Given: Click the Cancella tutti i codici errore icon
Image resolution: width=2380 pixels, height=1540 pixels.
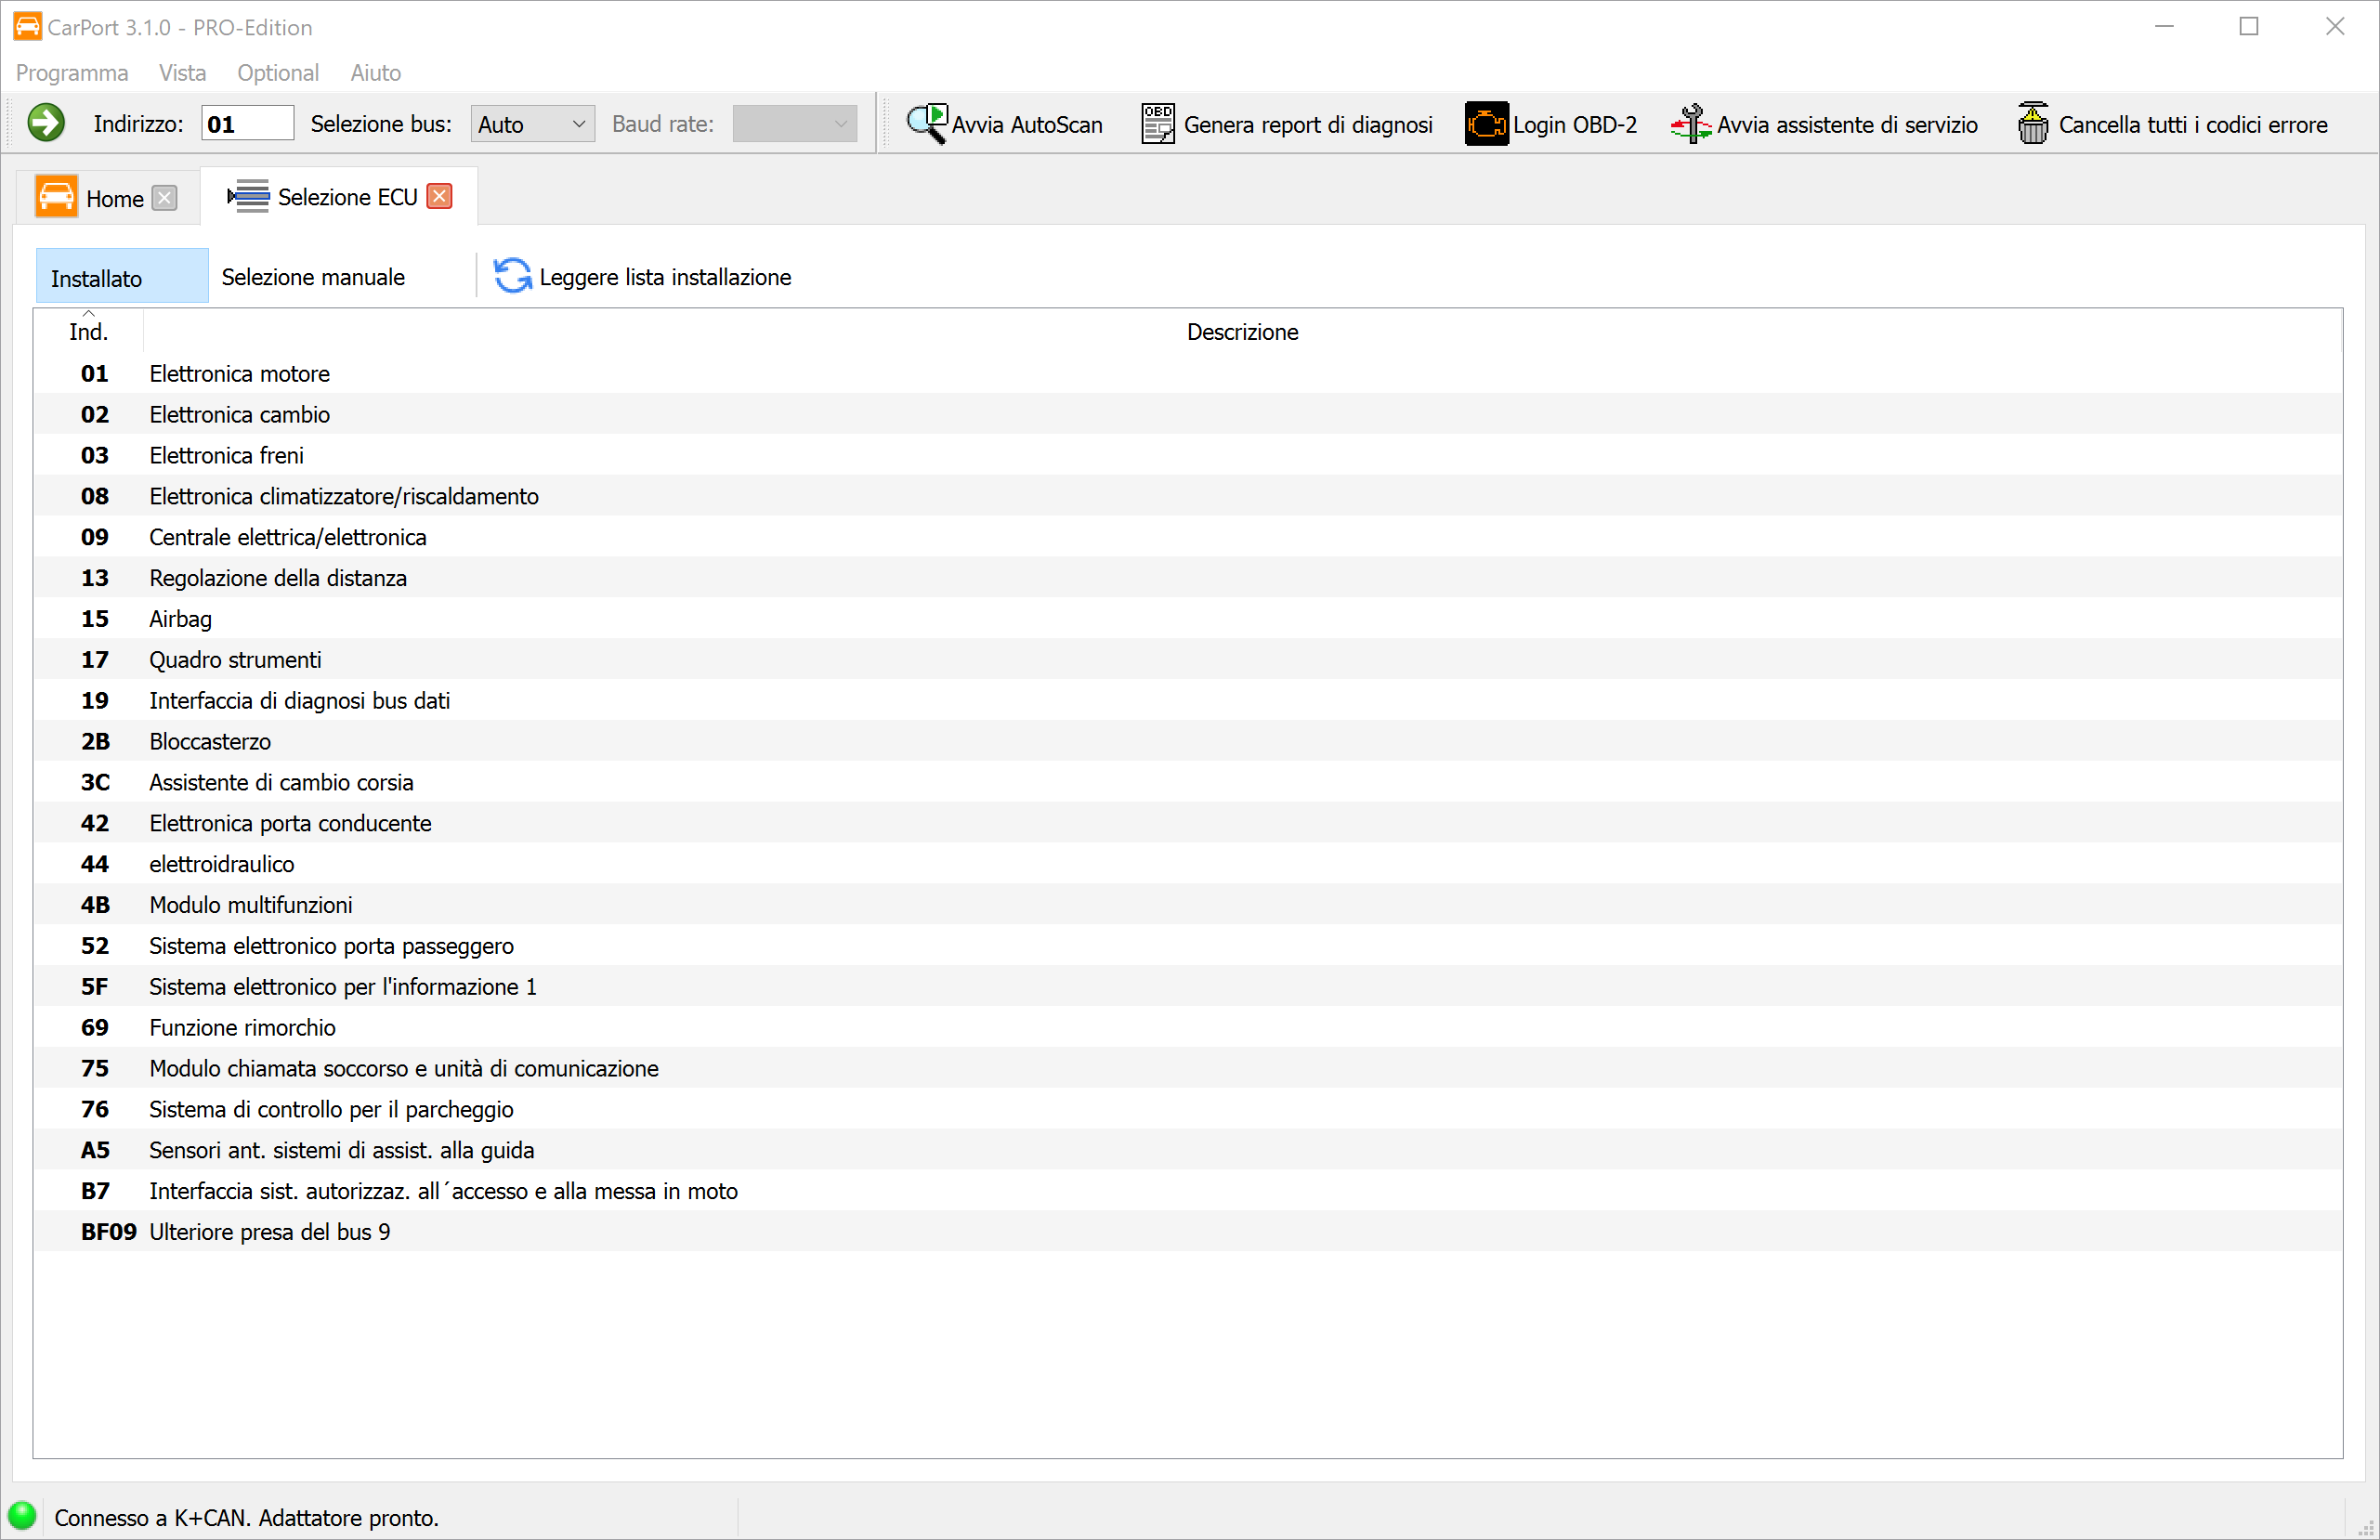Looking at the screenshot, I should coord(2032,124).
